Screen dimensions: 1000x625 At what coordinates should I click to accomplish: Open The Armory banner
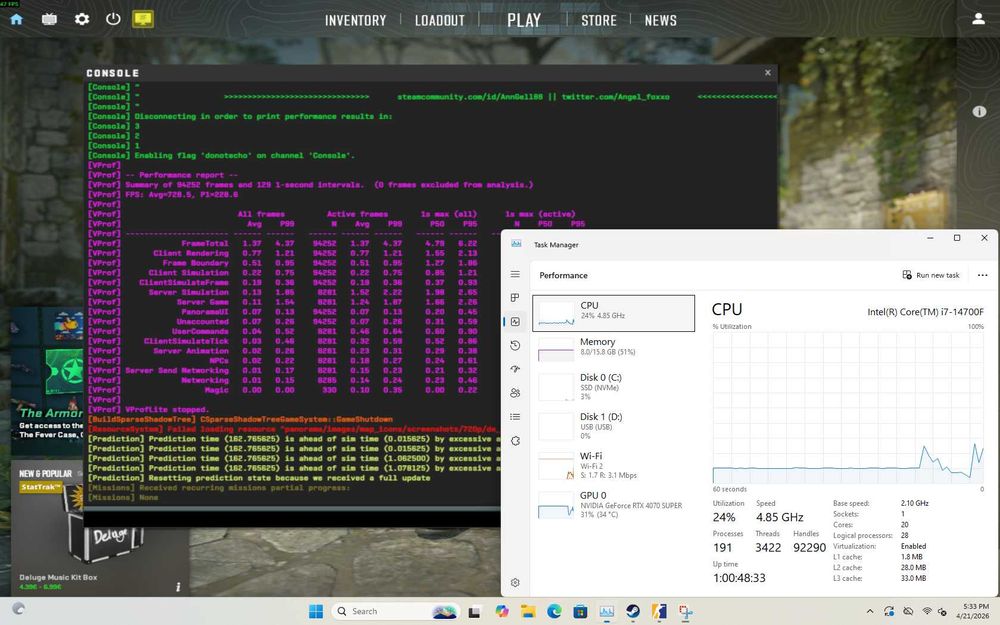[47, 383]
